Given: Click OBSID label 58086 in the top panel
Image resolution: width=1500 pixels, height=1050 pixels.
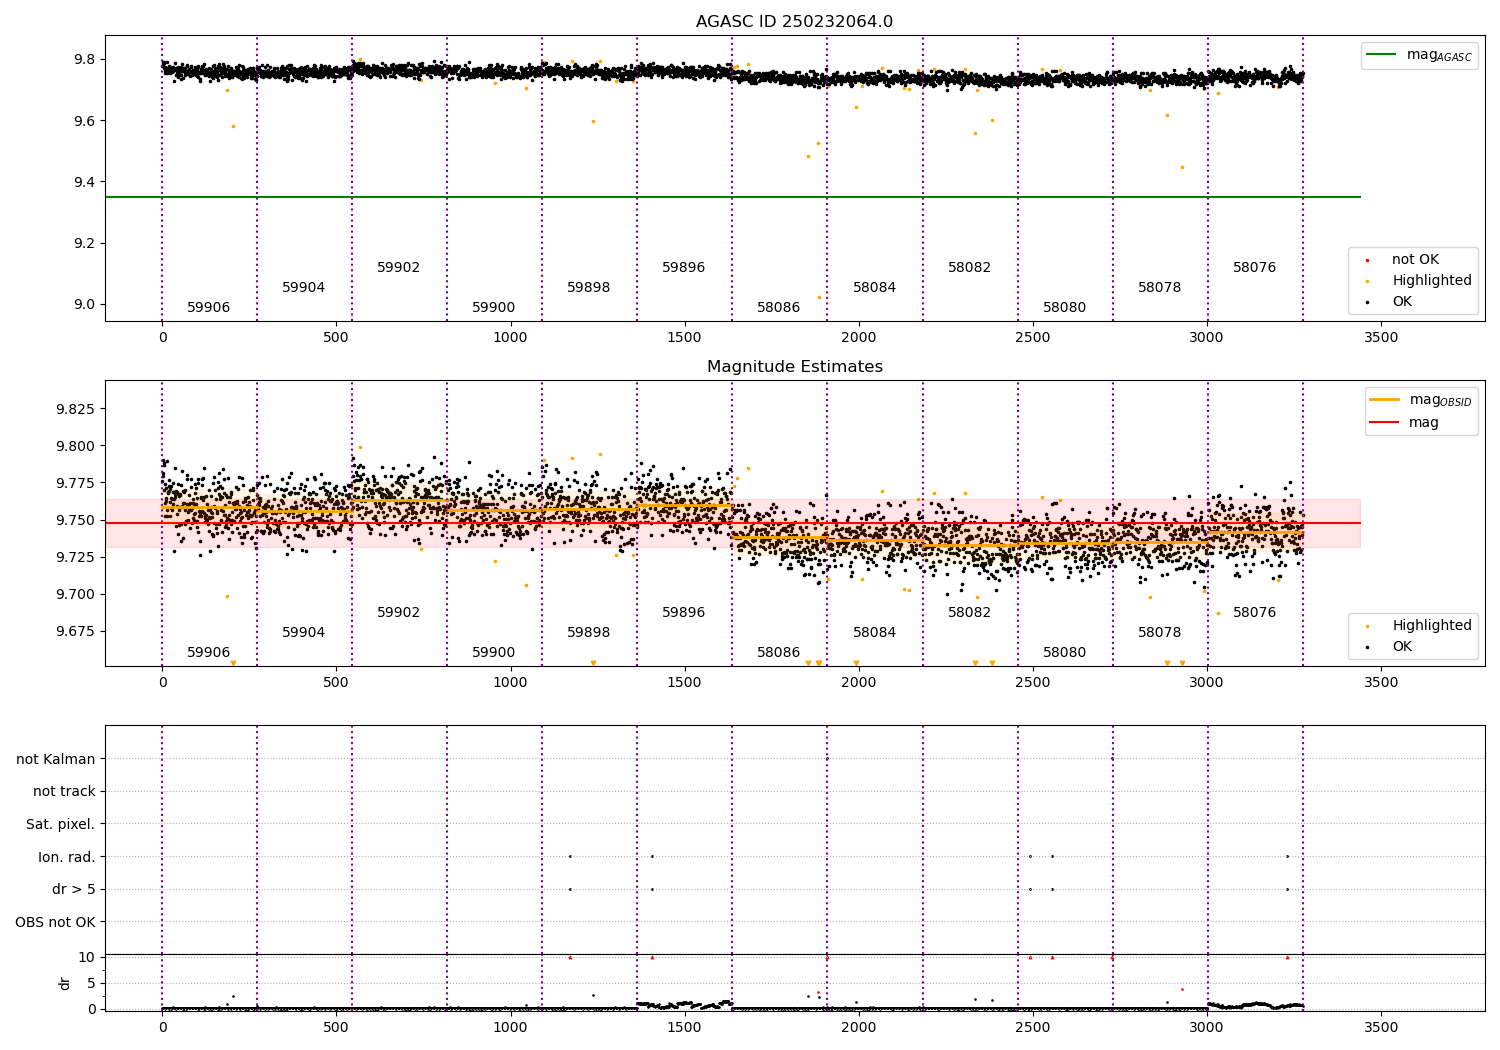Looking at the screenshot, I should [779, 308].
